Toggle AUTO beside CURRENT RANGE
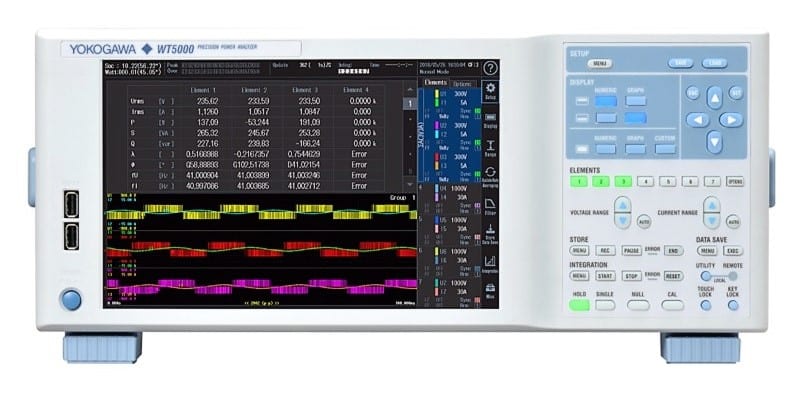This screenshot has width=800, height=395. click(733, 222)
